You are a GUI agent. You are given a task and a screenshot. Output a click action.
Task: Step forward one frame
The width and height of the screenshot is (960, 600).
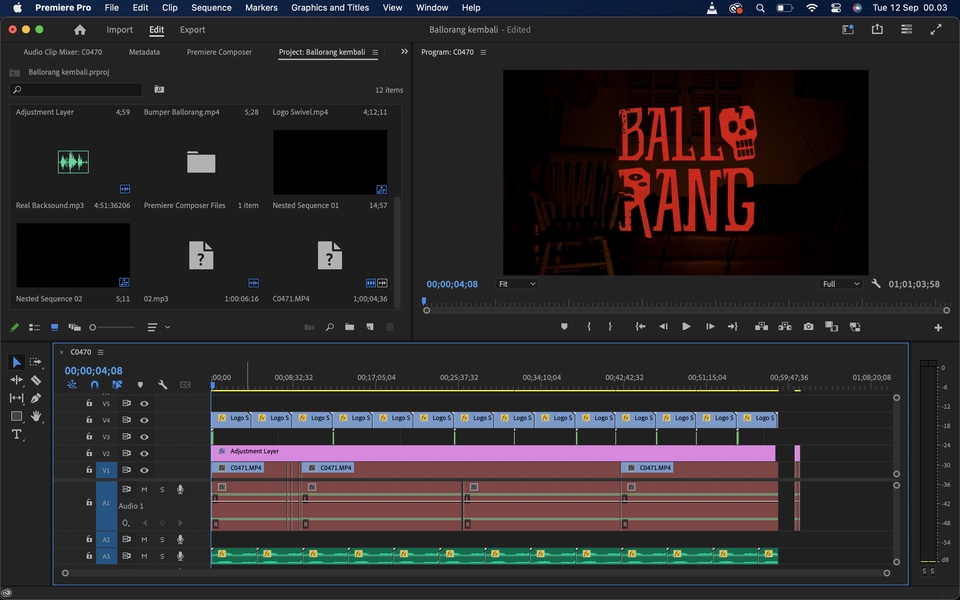710,327
